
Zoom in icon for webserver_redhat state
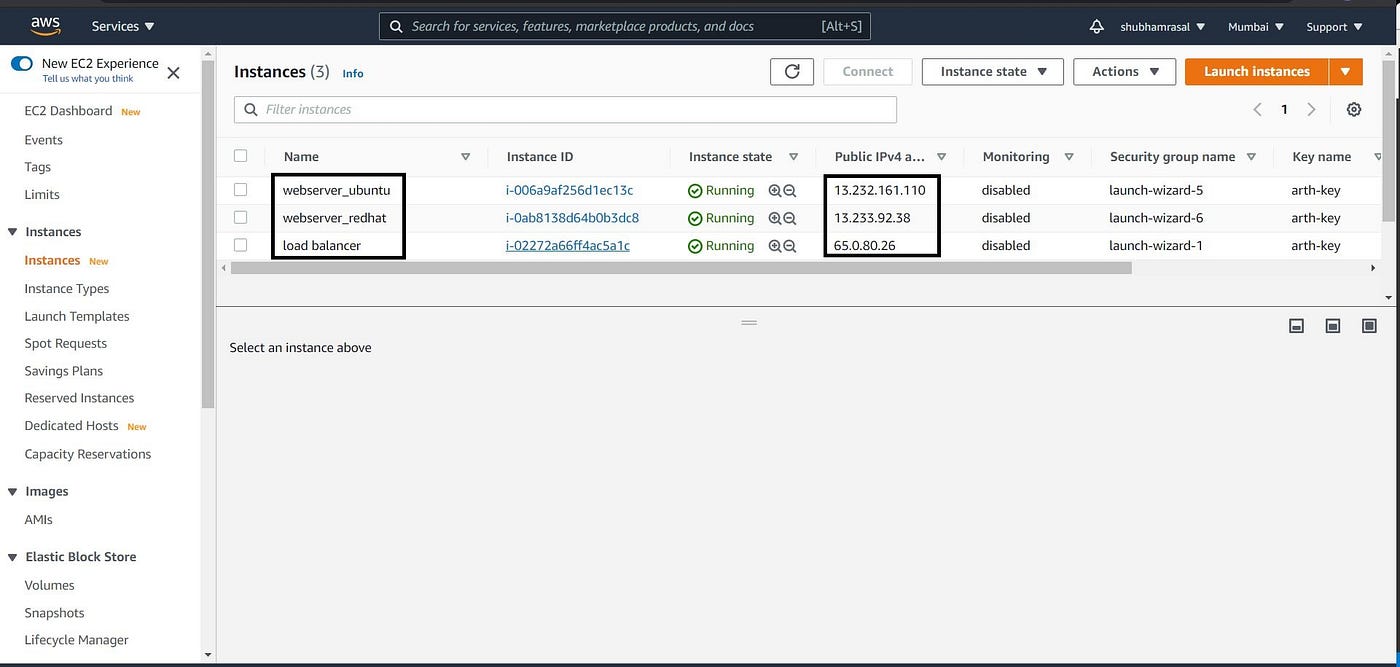(x=775, y=218)
